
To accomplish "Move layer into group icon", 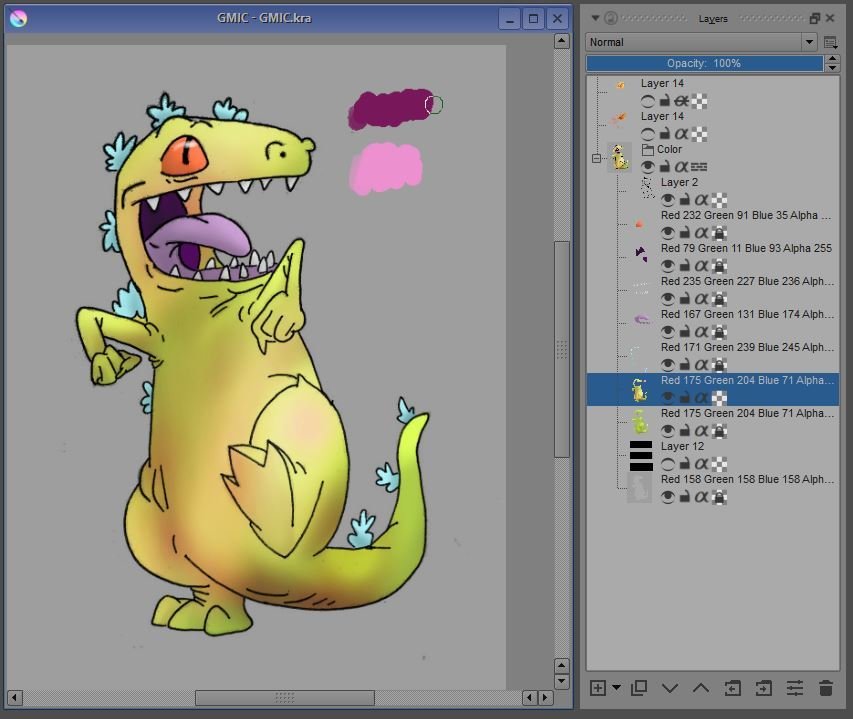I will (763, 689).
